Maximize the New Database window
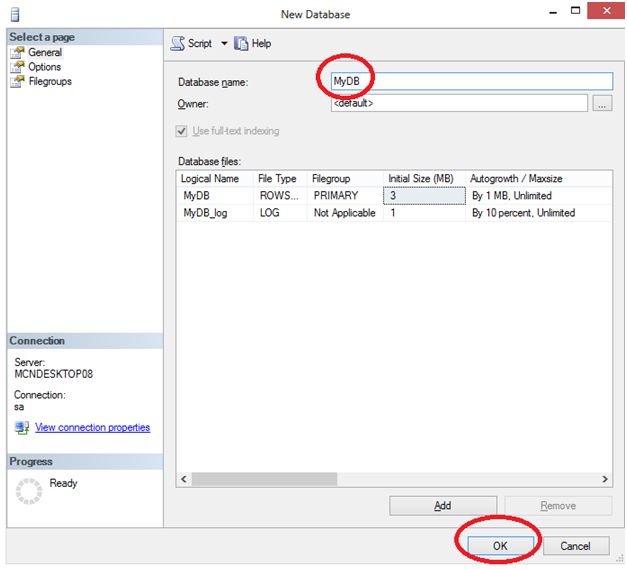The height and width of the screenshot is (569, 627). click(x=575, y=11)
